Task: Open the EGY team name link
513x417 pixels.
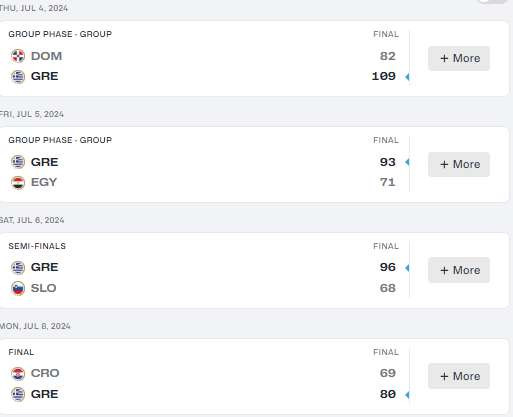Action: (x=44, y=182)
